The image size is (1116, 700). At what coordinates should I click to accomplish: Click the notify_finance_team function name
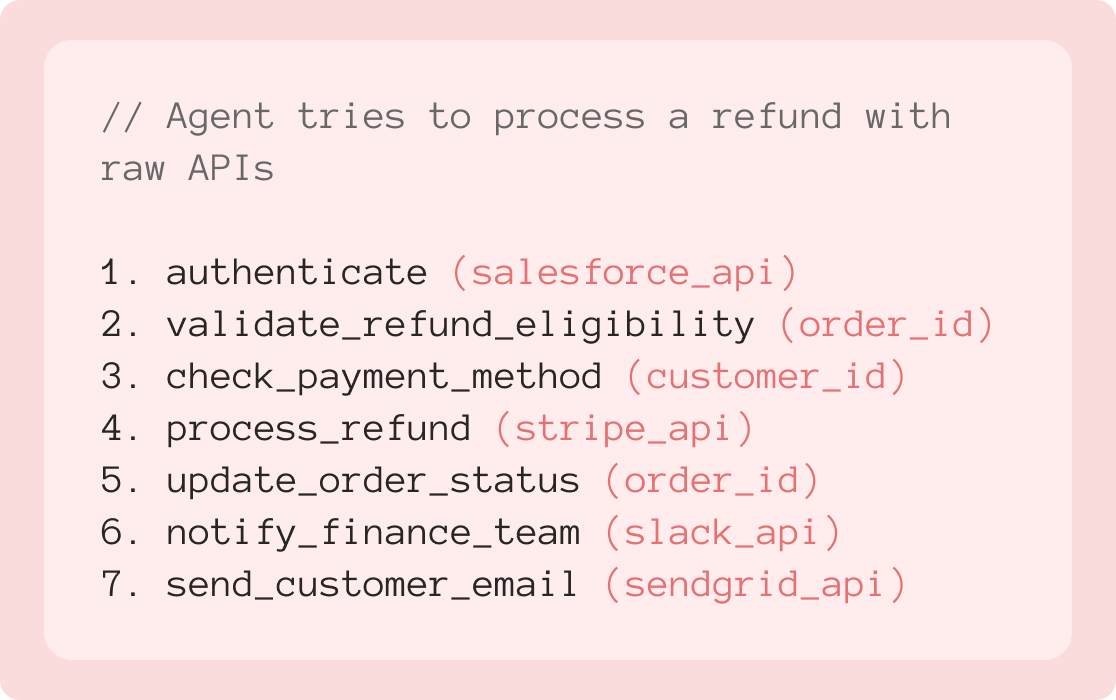pos(373,533)
